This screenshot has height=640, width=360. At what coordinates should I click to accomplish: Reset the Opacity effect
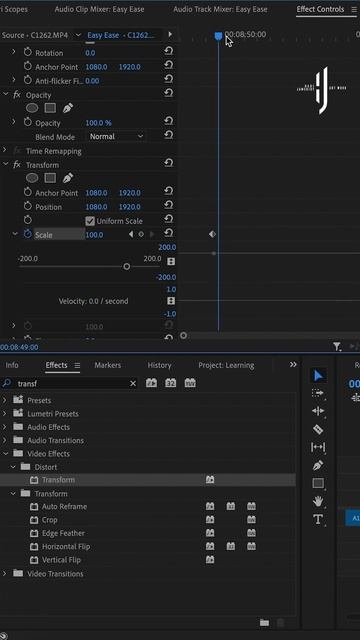pyautogui.click(x=169, y=93)
